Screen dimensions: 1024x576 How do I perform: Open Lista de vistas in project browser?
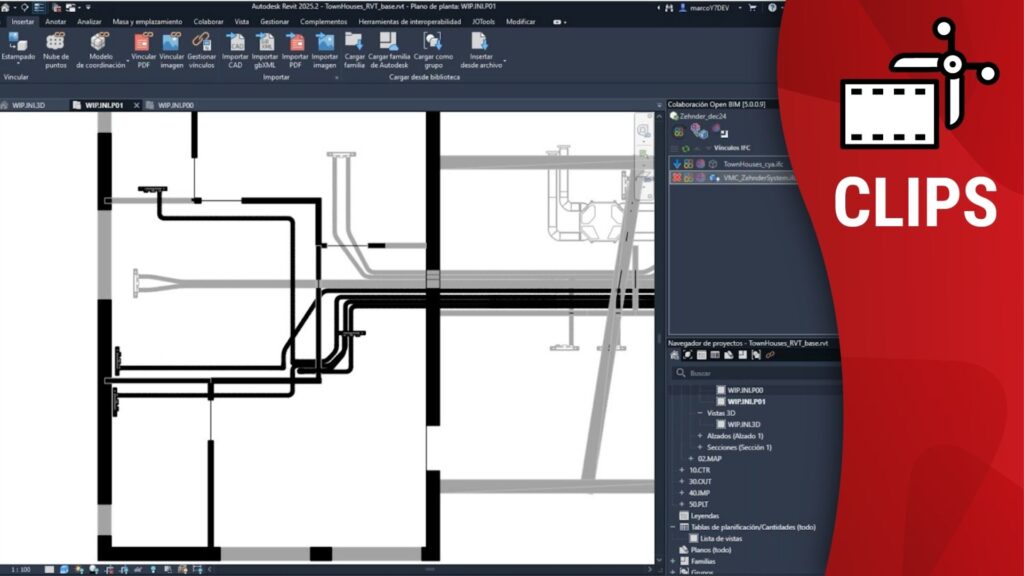(x=721, y=538)
